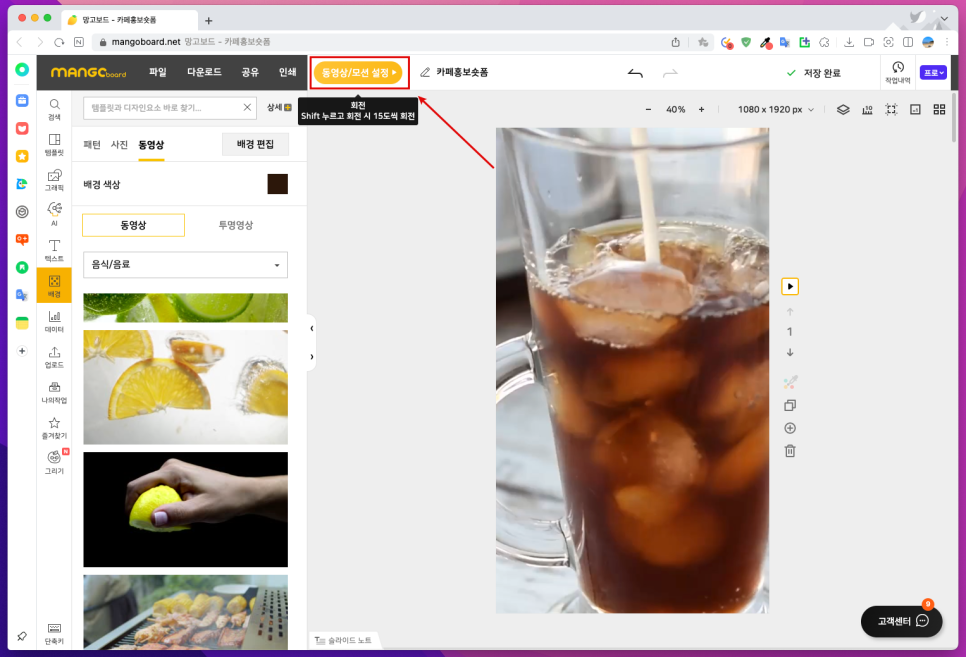
Task: Open the 다운로드 download menu
Action: (x=205, y=72)
